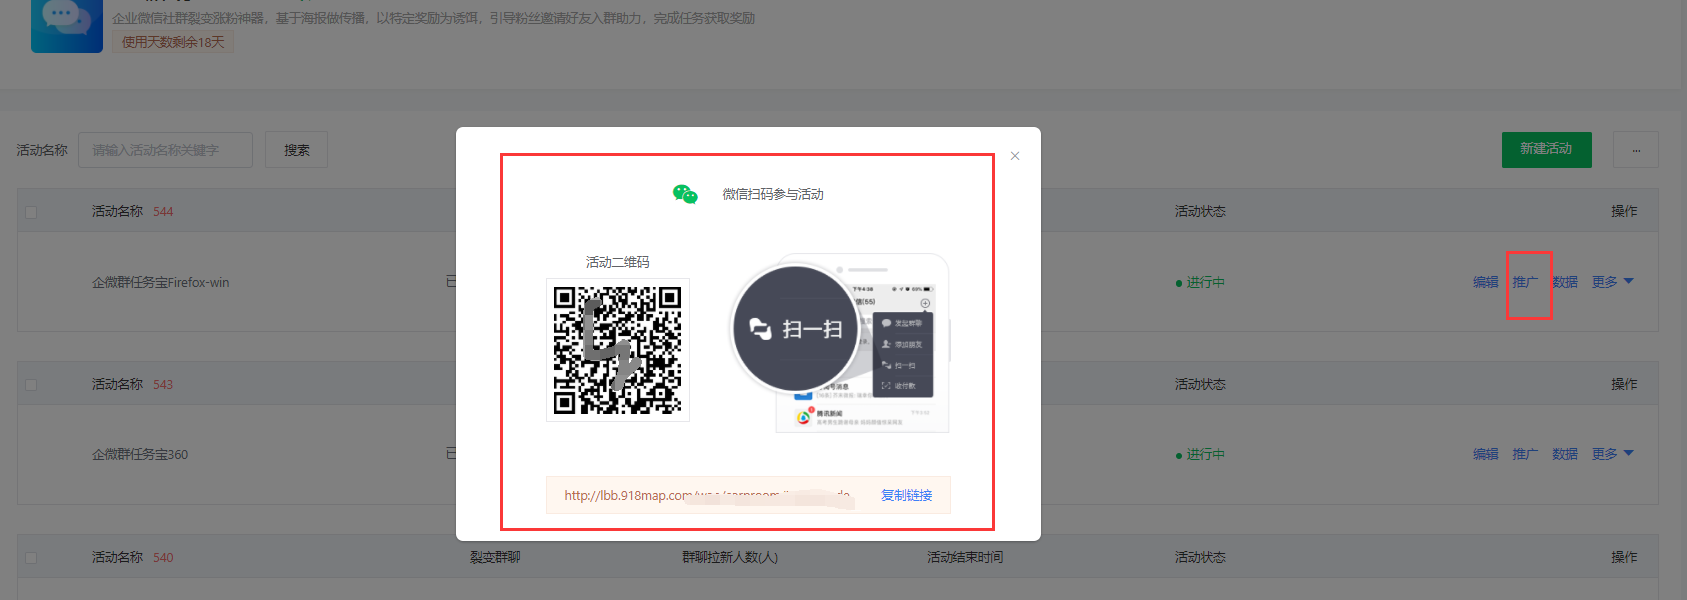
Task: Click the activity QR code image
Action: (618, 350)
